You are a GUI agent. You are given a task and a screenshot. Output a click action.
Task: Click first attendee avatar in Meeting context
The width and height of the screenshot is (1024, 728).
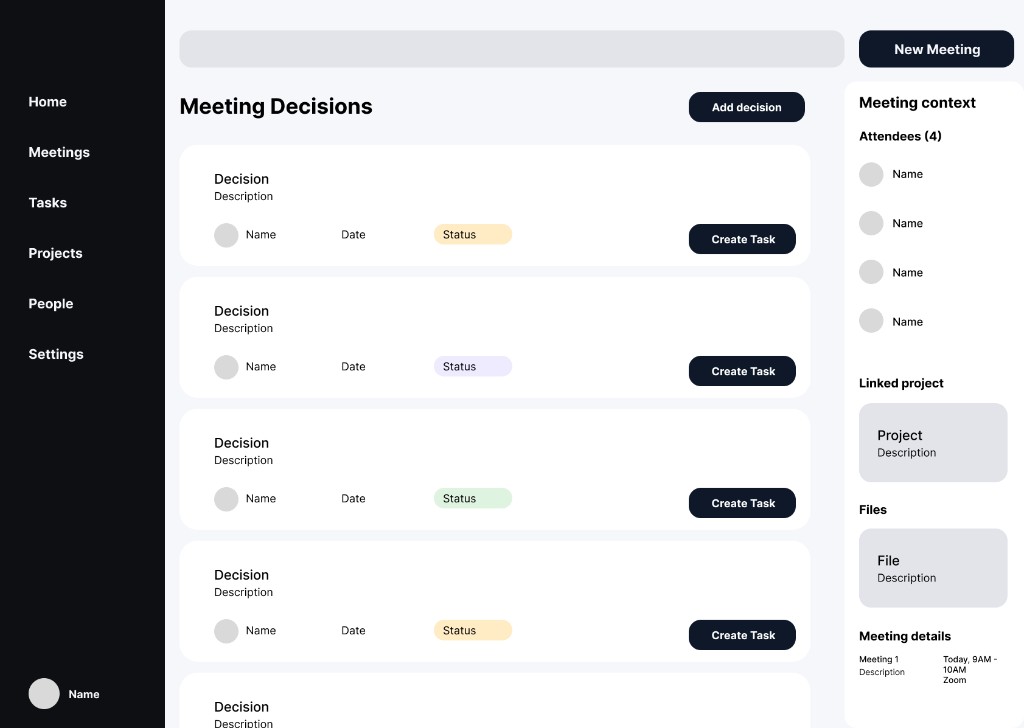871,174
